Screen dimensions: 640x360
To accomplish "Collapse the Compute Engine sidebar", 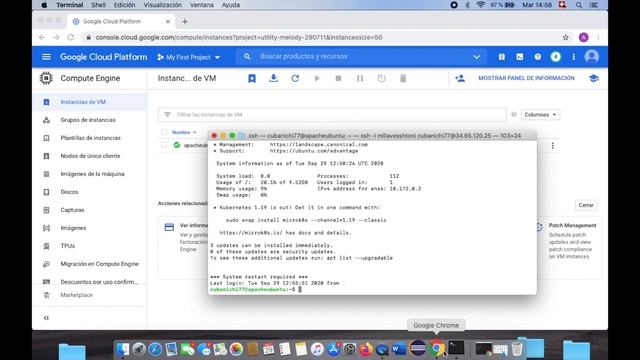I will point(46,318).
